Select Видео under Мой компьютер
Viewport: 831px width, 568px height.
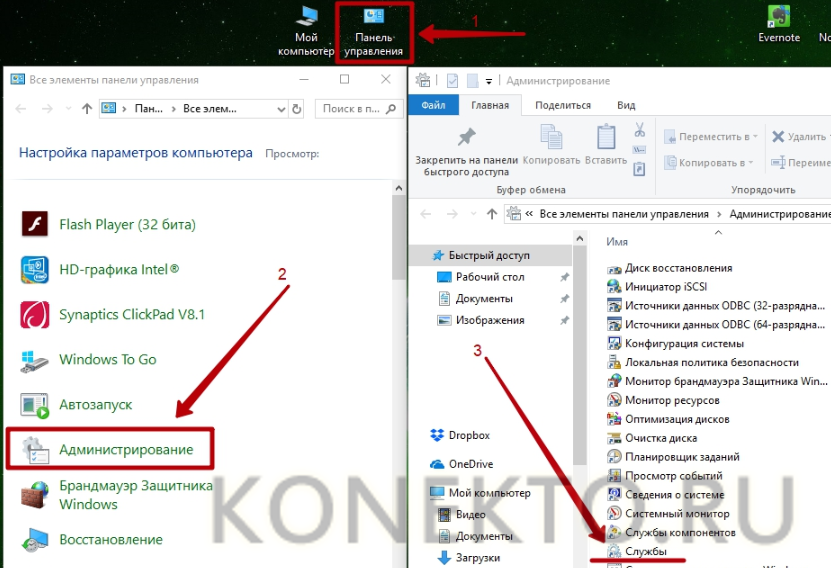462,514
